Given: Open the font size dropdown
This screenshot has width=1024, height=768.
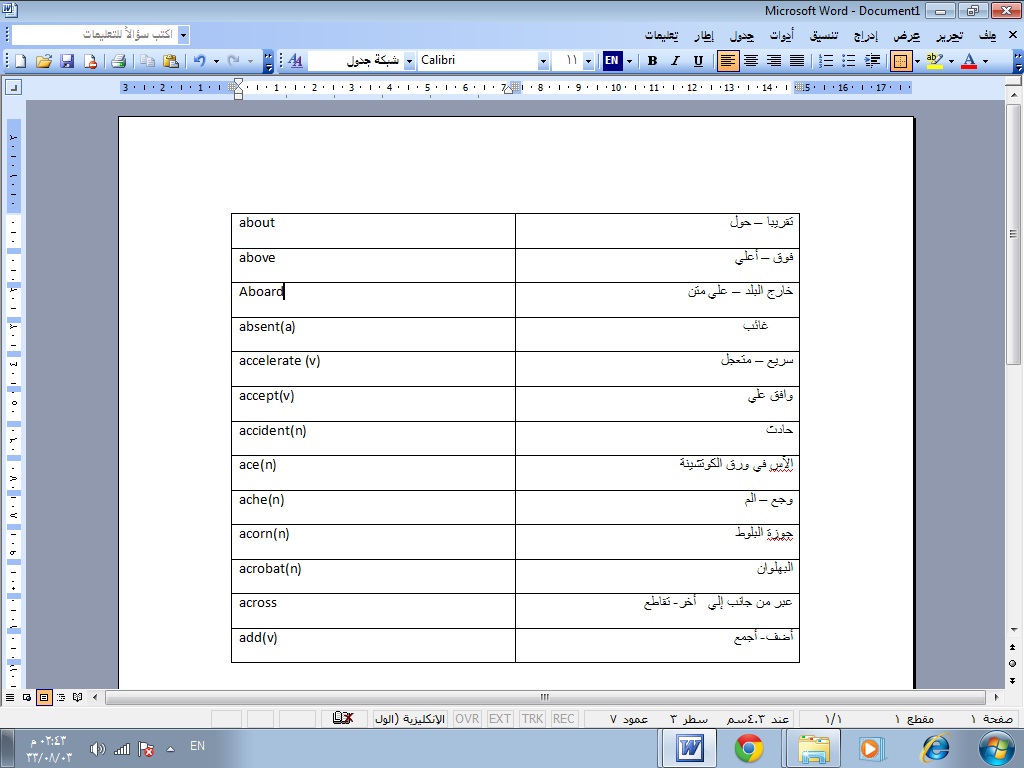Looking at the screenshot, I should [x=588, y=61].
